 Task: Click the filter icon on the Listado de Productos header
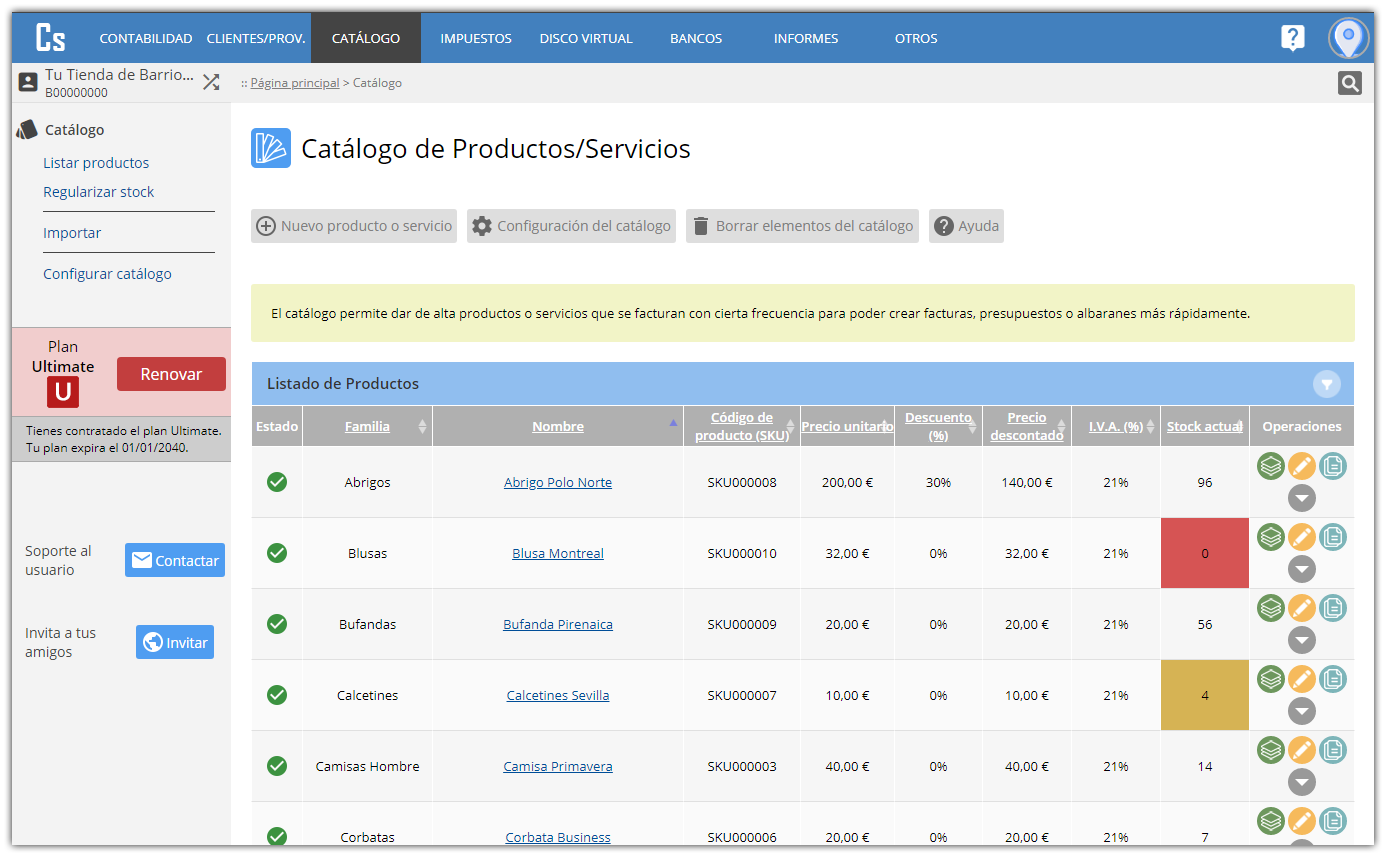pos(1327,383)
